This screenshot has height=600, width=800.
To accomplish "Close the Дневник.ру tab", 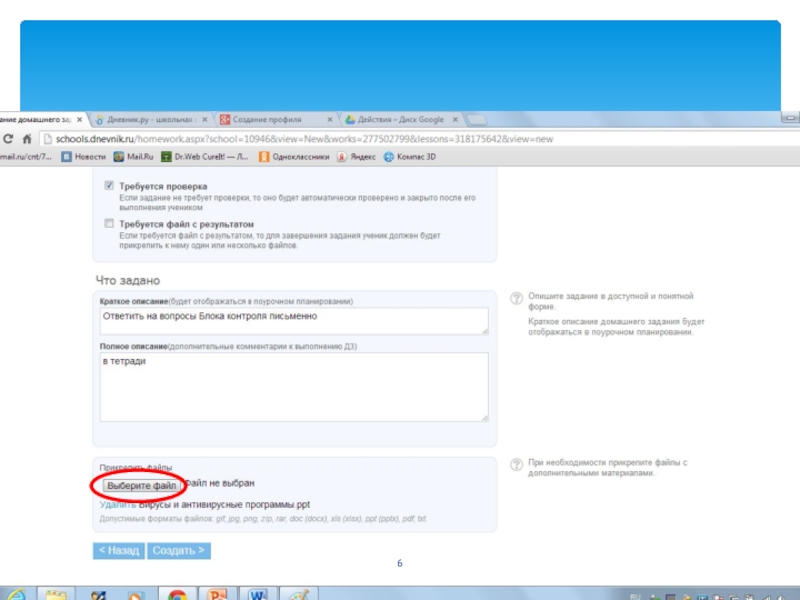I will (x=205, y=119).
